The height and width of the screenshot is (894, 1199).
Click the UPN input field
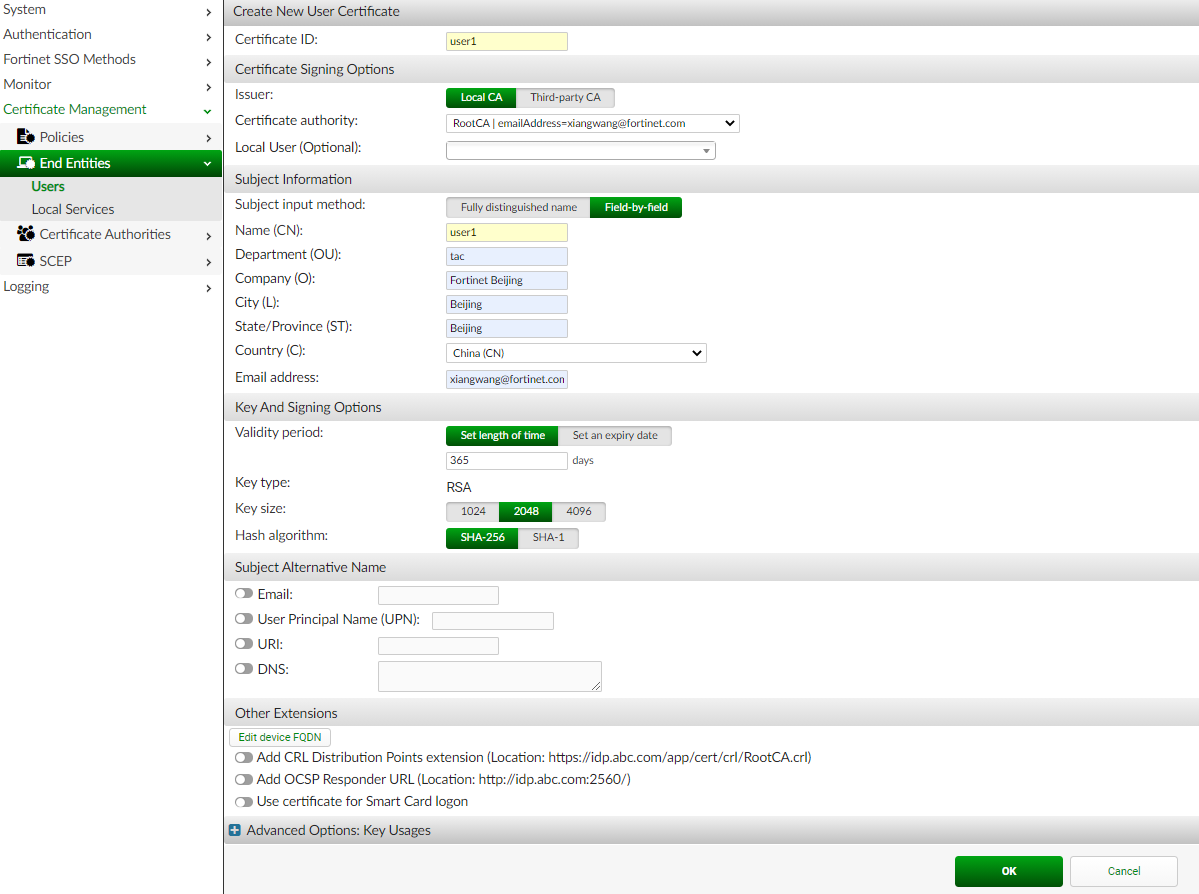(492, 621)
